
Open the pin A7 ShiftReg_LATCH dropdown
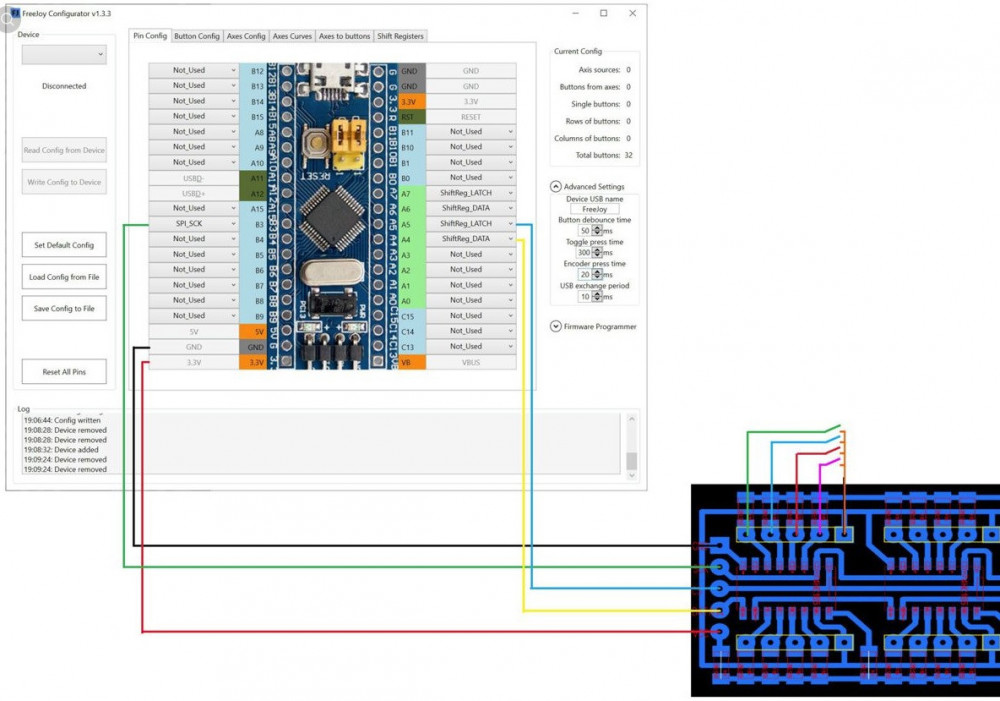[x=471, y=193]
